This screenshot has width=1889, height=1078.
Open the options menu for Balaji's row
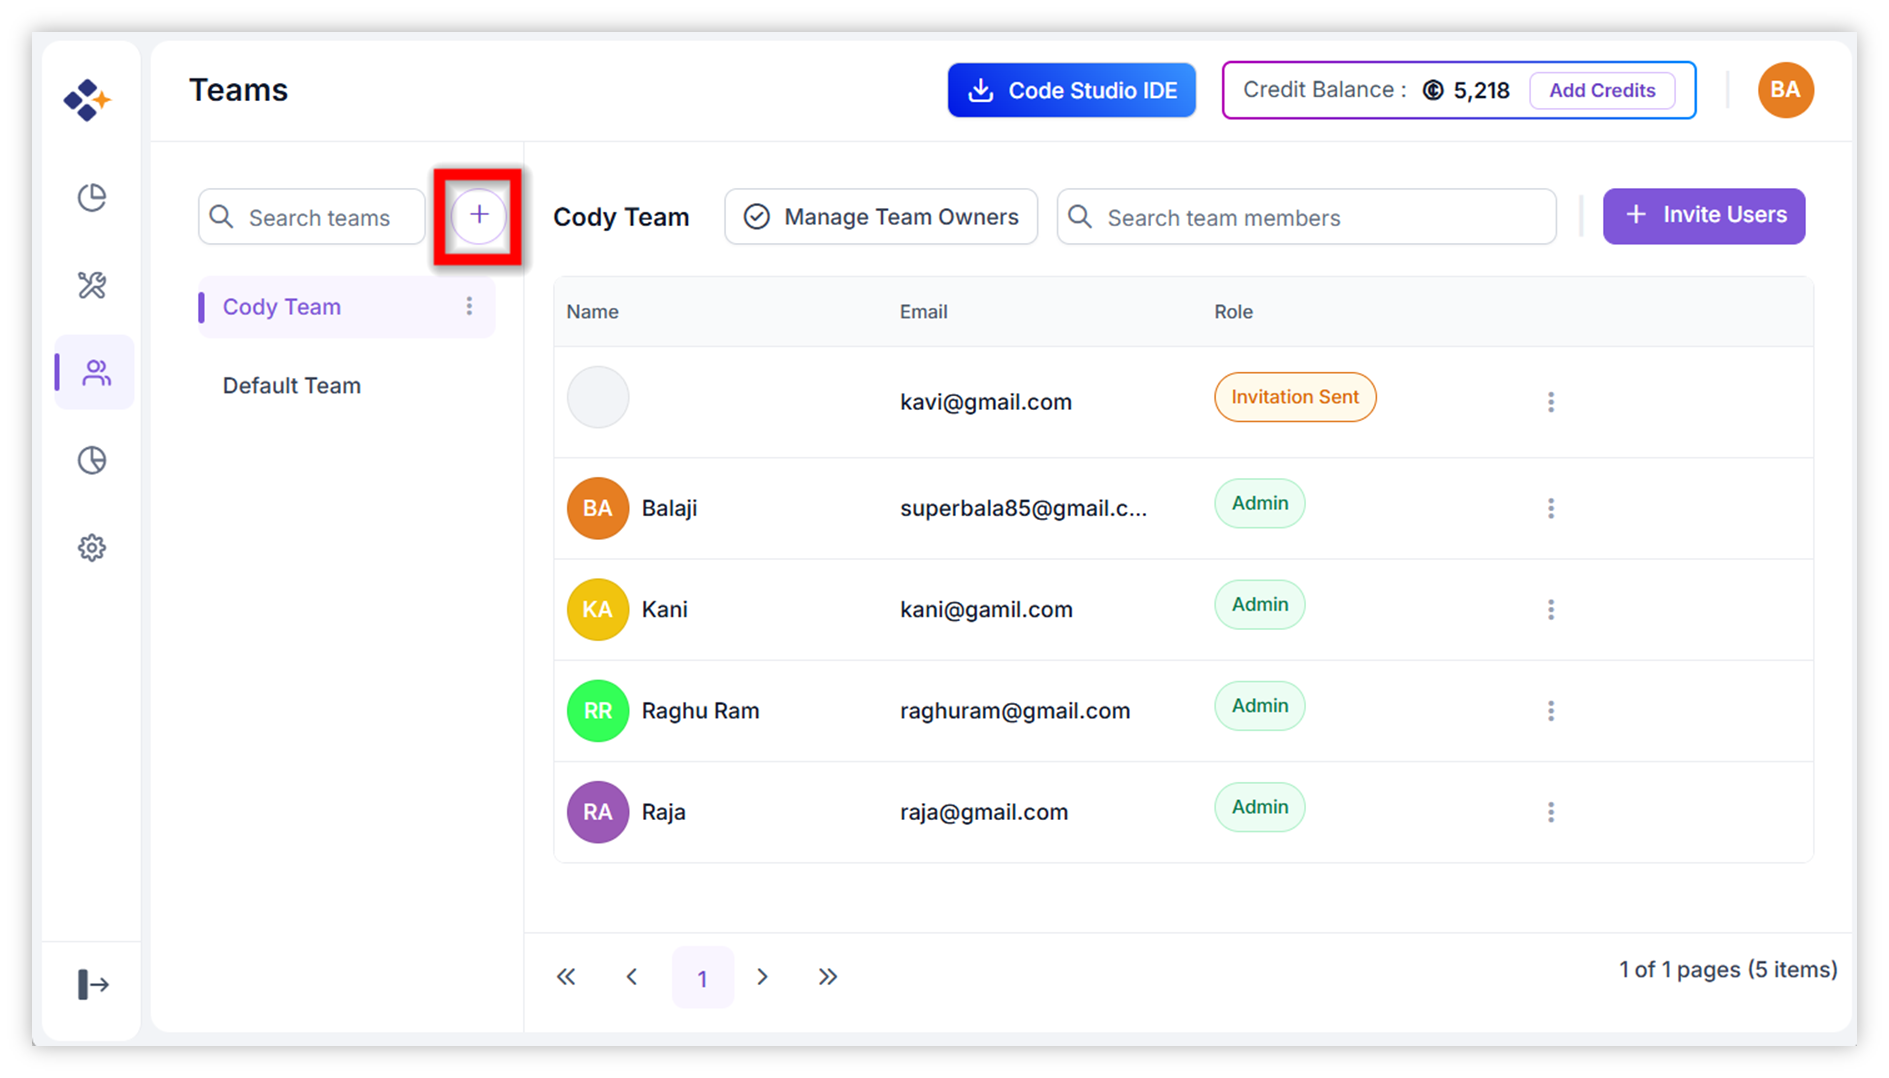tap(1551, 509)
